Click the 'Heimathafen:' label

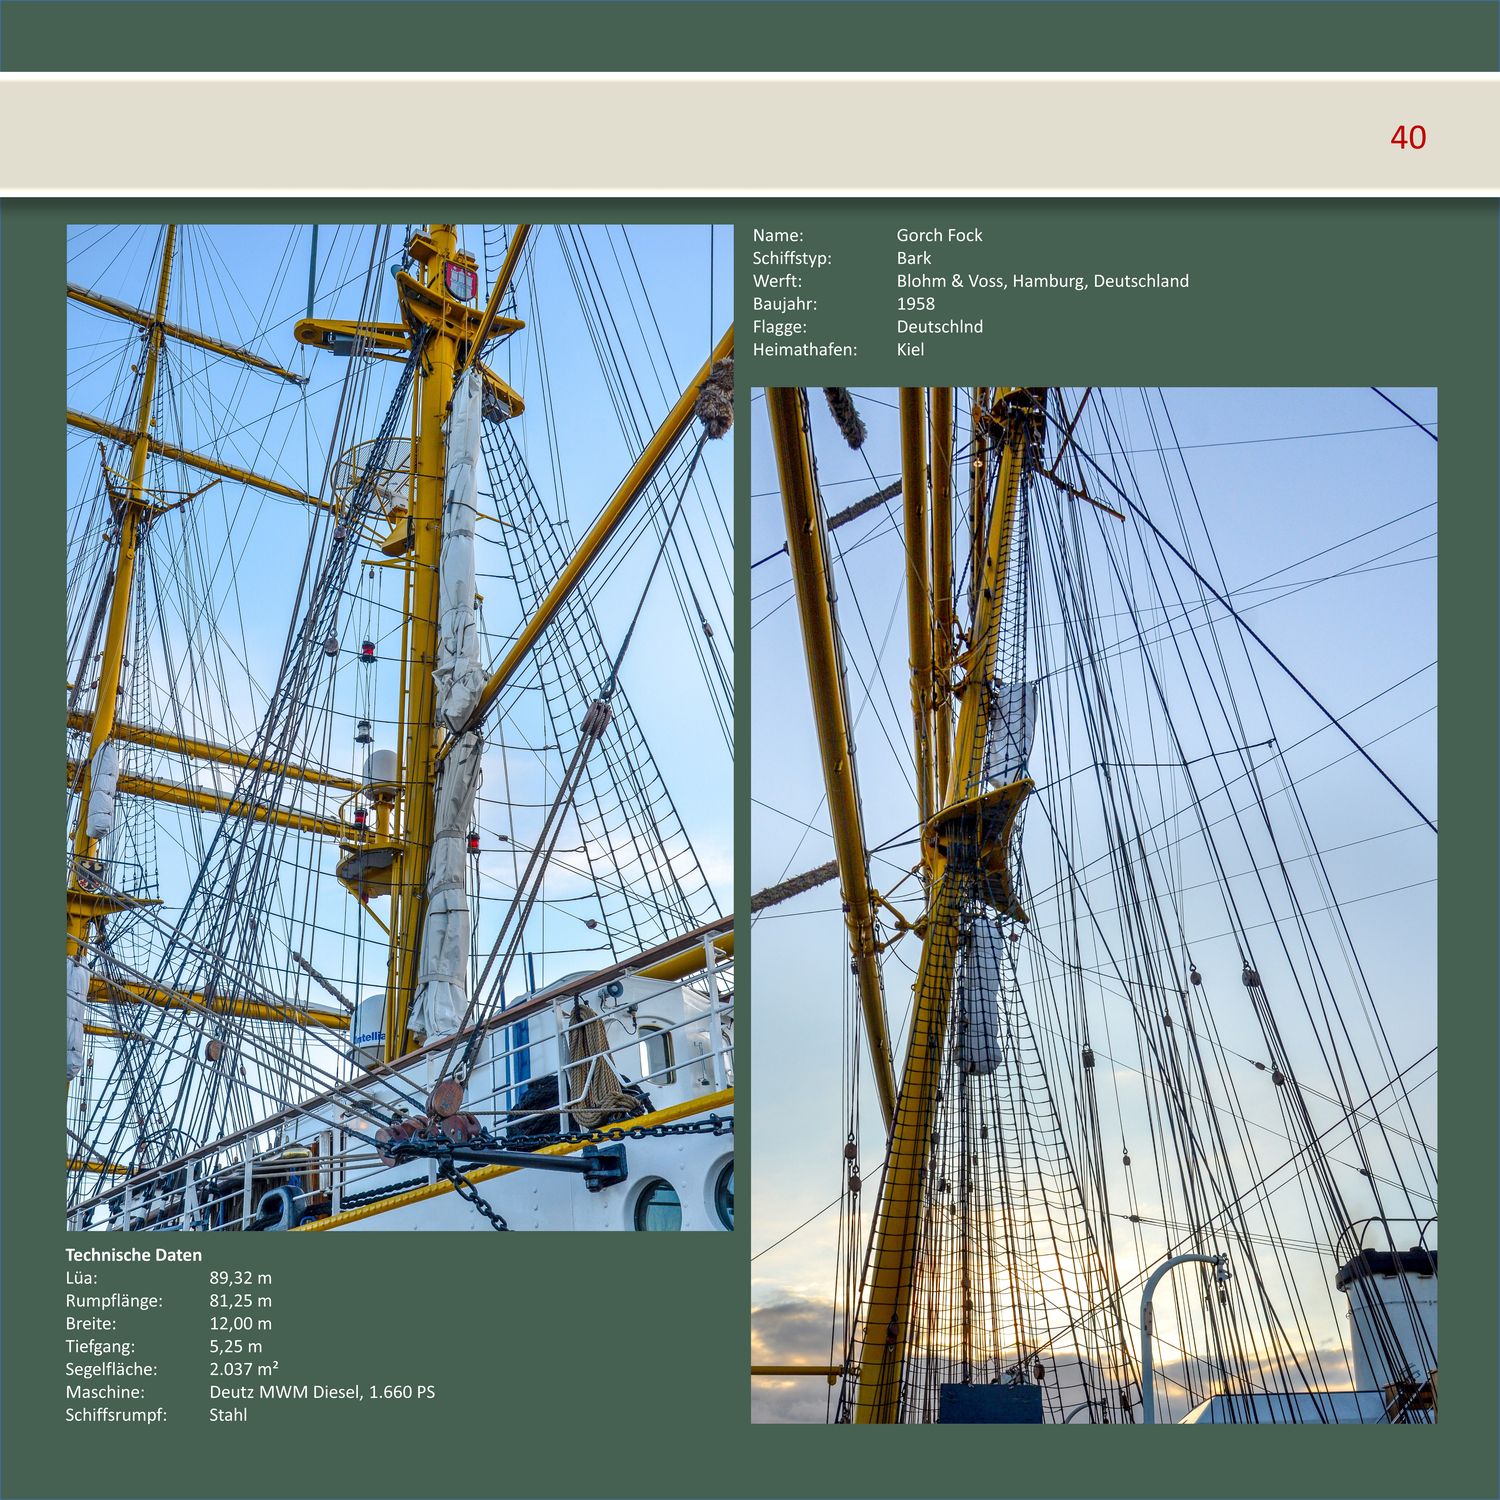805,350
